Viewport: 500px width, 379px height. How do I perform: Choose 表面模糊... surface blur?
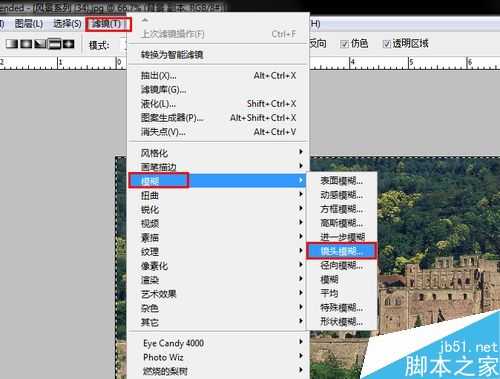click(342, 181)
